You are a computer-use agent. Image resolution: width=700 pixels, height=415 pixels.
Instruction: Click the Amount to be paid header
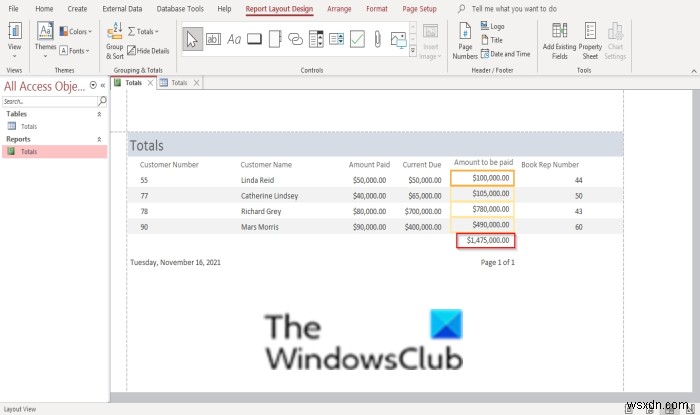click(x=483, y=162)
